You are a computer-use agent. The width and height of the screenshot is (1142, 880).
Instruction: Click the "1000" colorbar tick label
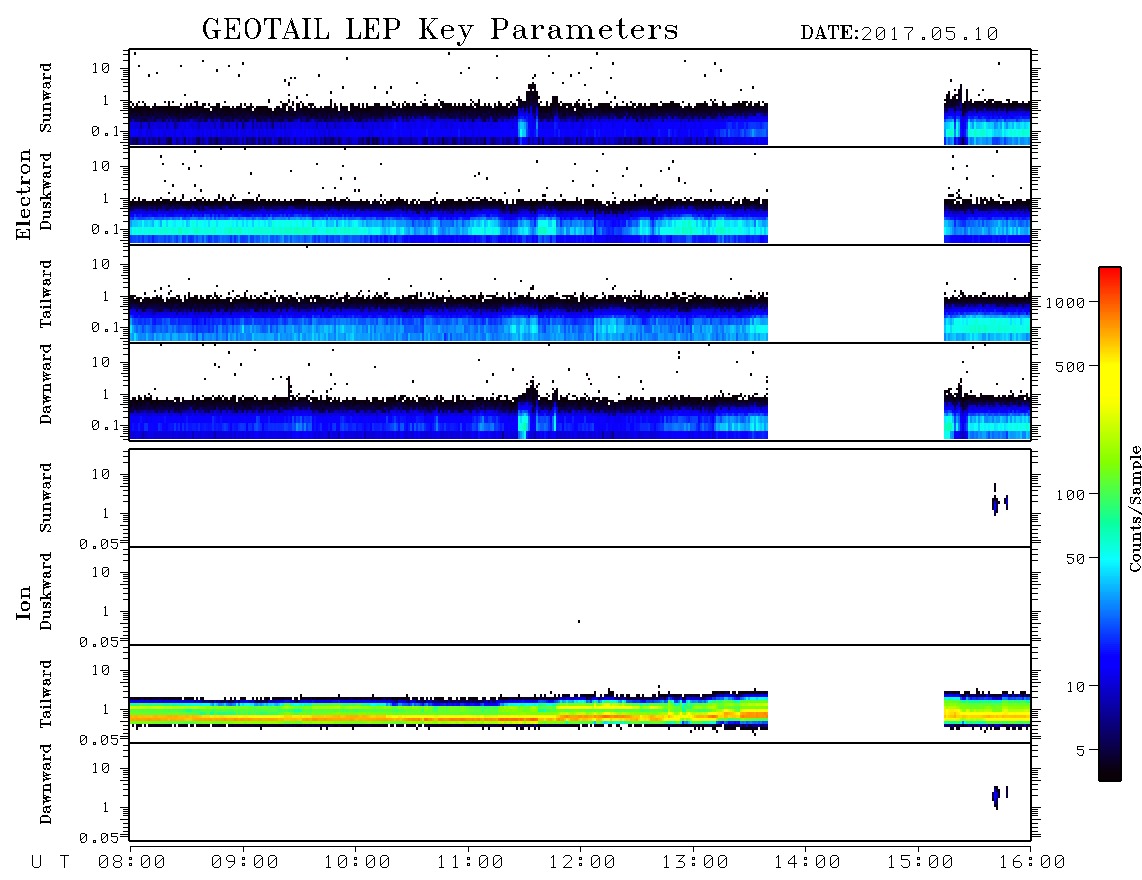click(x=1066, y=303)
